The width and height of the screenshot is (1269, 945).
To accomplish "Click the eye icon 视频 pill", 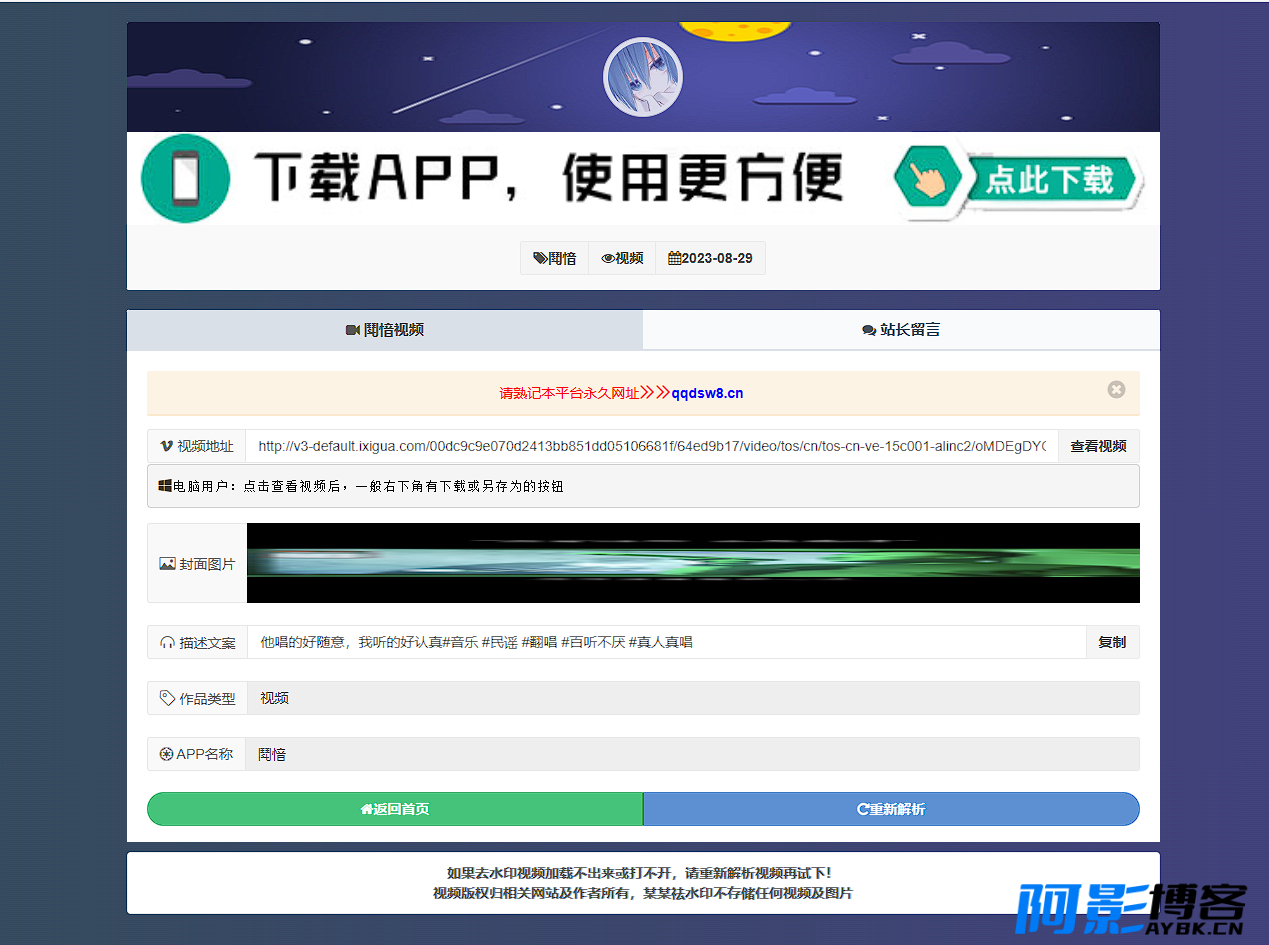I will coord(622,258).
